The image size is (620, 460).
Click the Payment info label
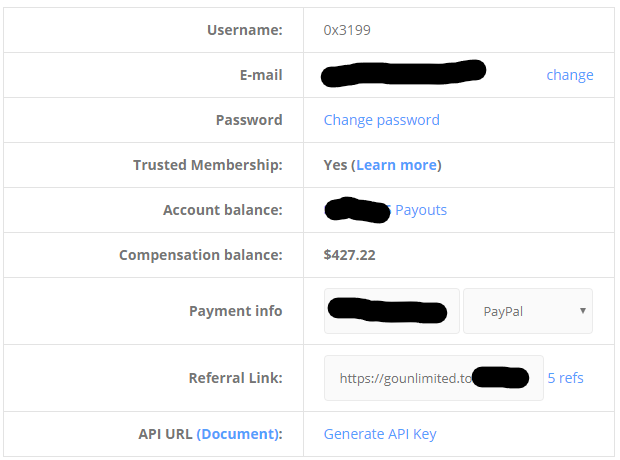235,311
